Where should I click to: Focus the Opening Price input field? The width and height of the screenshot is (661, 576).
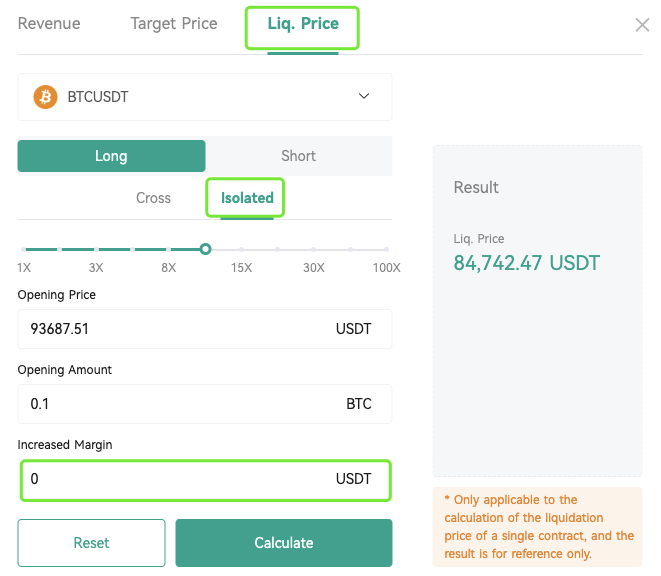click(x=205, y=329)
